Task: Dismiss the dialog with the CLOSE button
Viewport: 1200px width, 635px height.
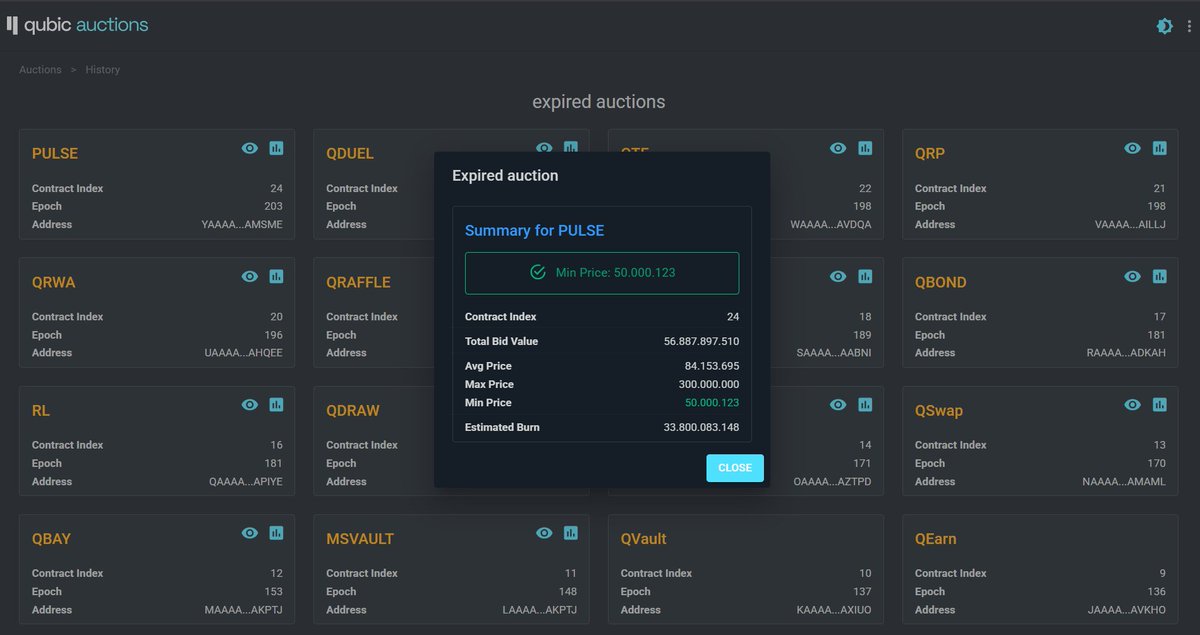Action: [735, 467]
